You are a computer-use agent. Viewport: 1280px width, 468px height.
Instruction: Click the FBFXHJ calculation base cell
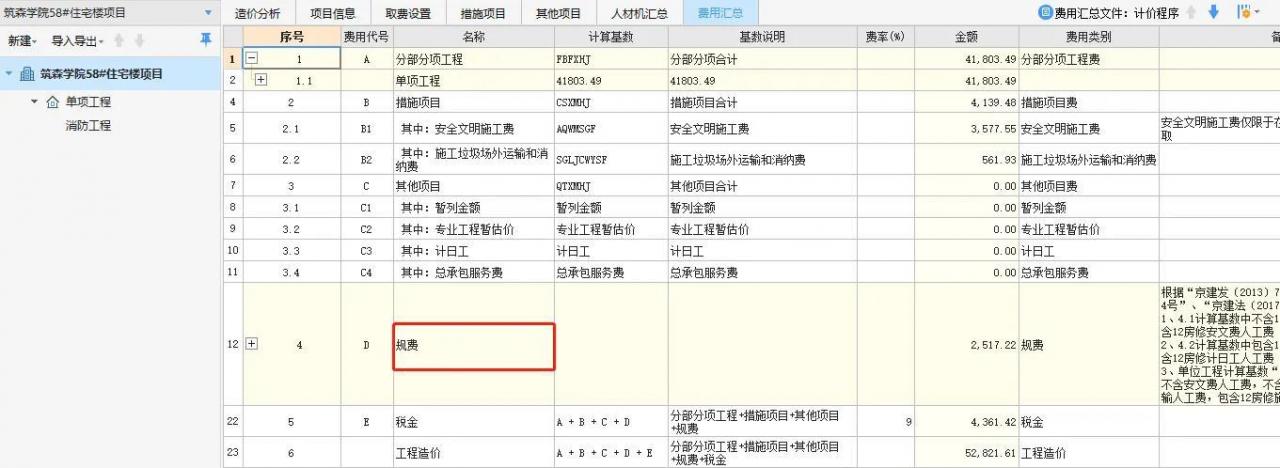click(x=610, y=59)
